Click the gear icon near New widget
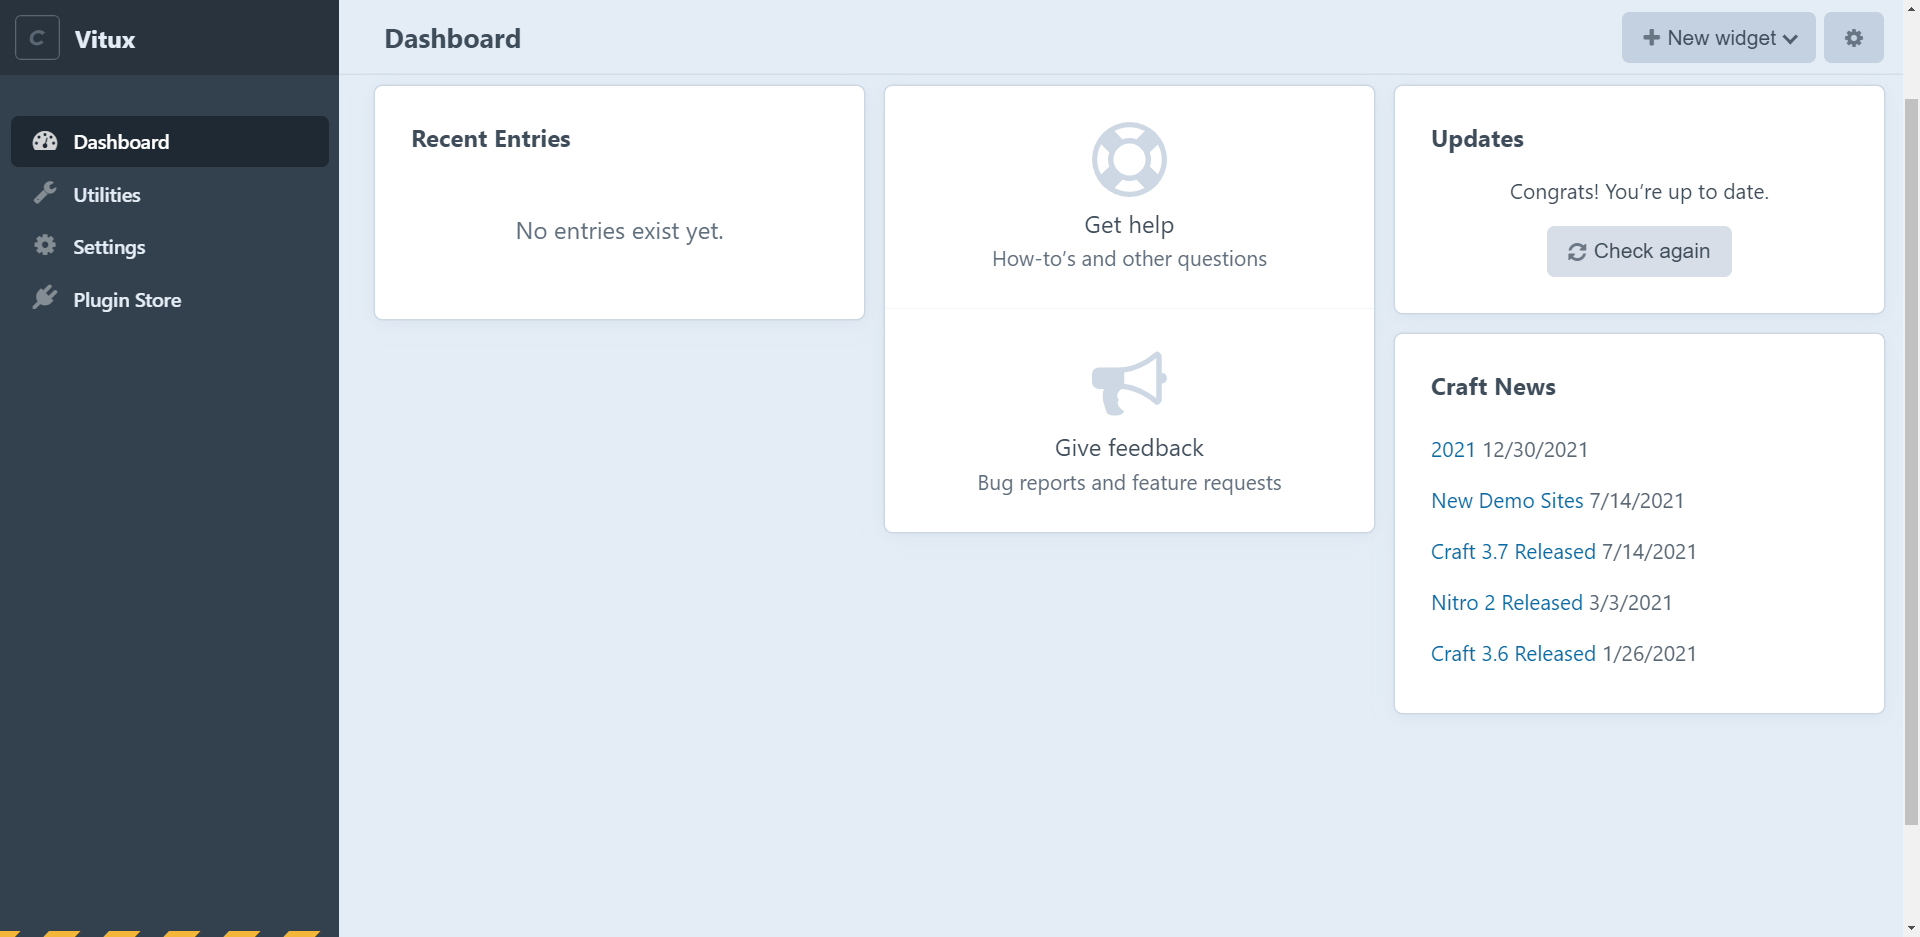Viewport: 1920px width, 937px height. 1854,37
